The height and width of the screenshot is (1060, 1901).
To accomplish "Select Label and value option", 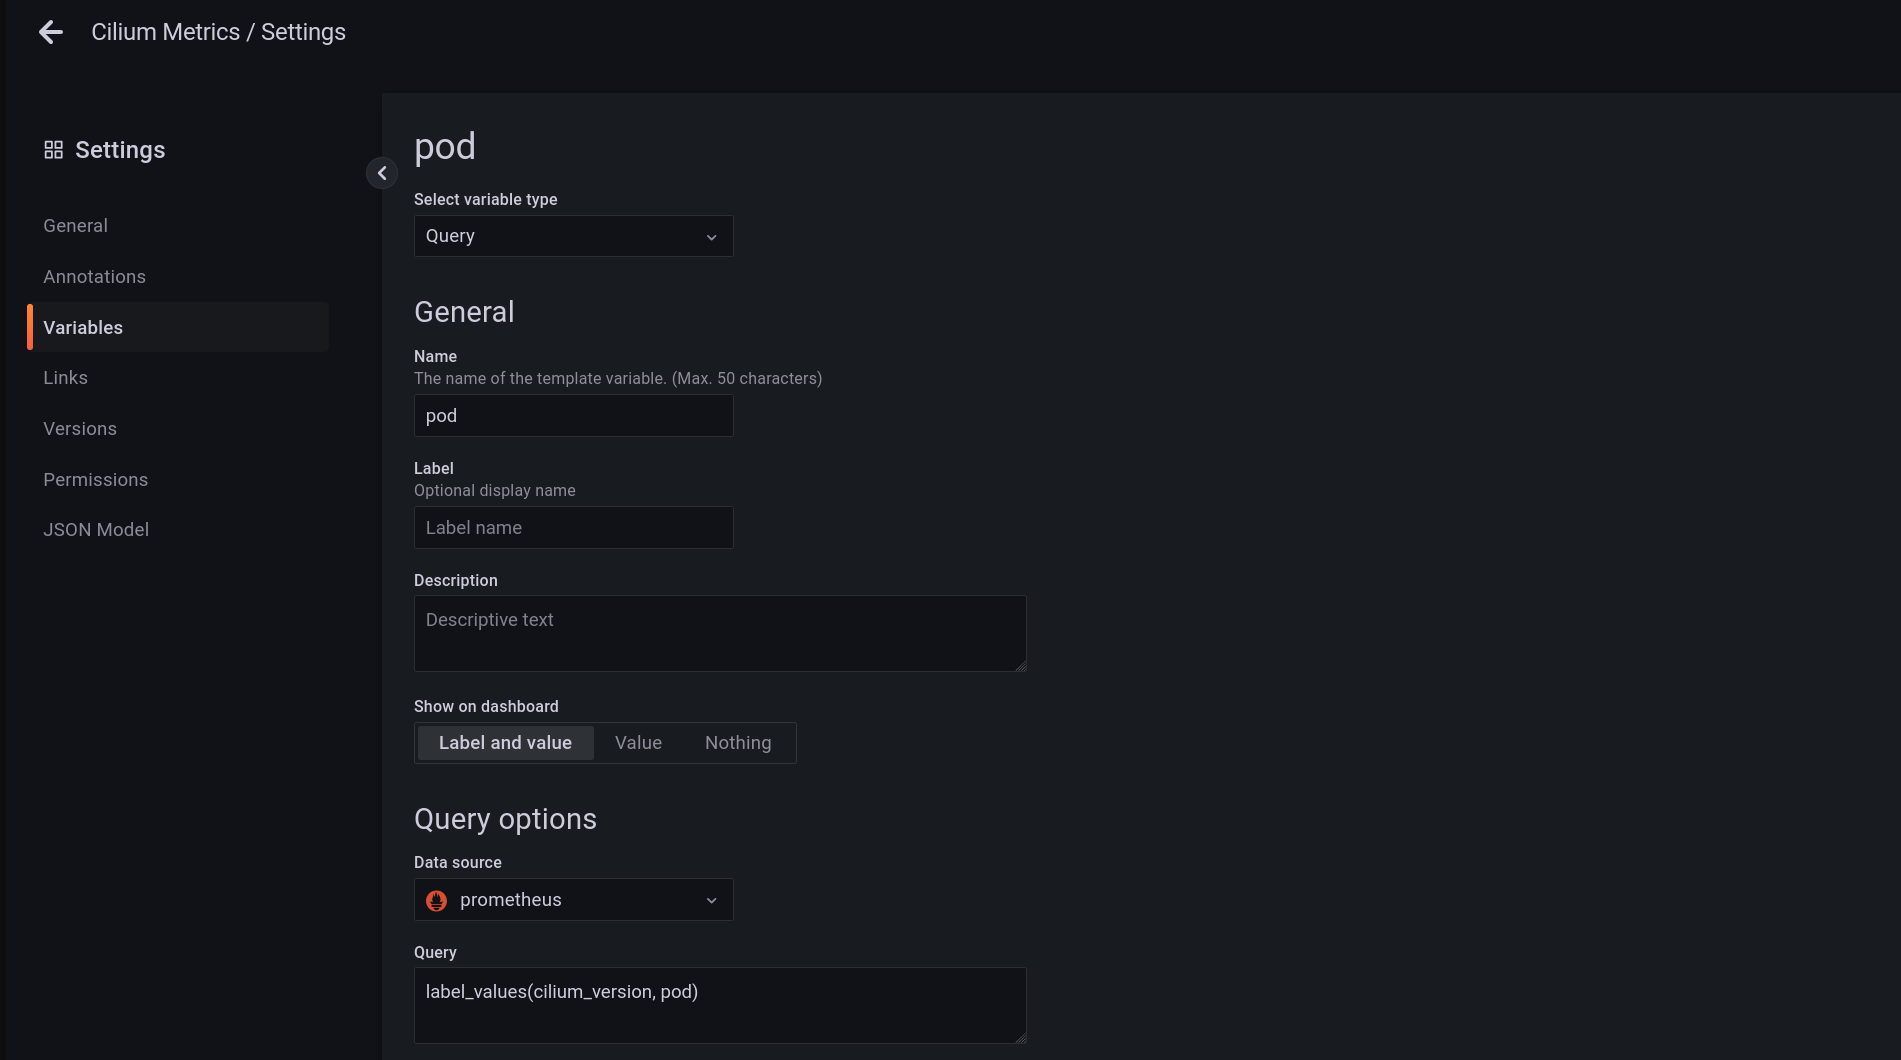I will pyautogui.click(x=505, y=743).
